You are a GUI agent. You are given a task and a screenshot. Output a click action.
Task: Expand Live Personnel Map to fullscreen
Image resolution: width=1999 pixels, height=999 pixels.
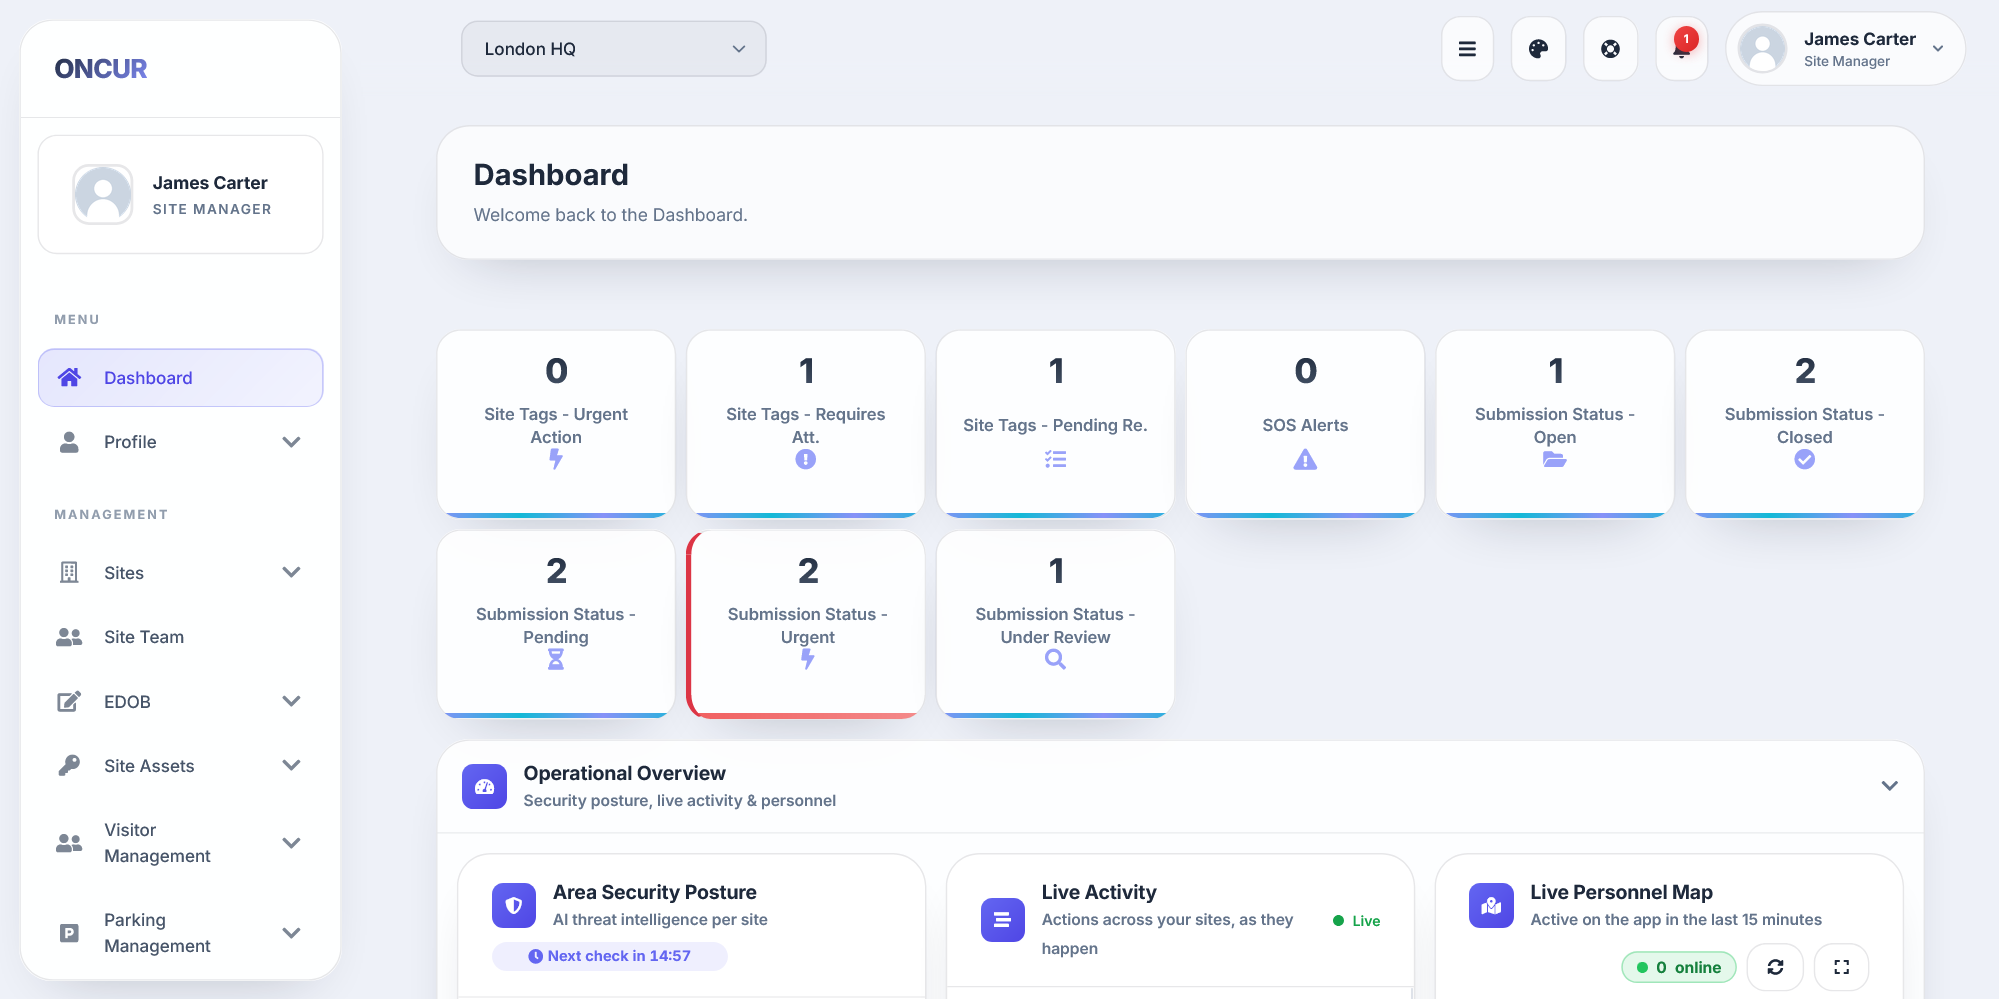[x=1841, y=967]
